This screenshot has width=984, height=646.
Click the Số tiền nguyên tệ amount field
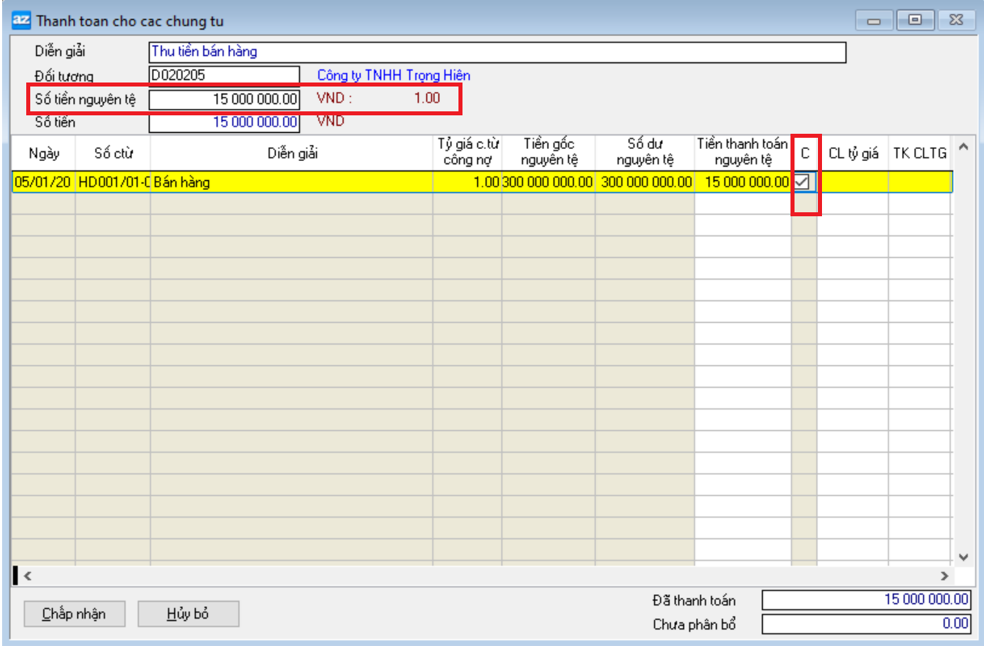223,99
